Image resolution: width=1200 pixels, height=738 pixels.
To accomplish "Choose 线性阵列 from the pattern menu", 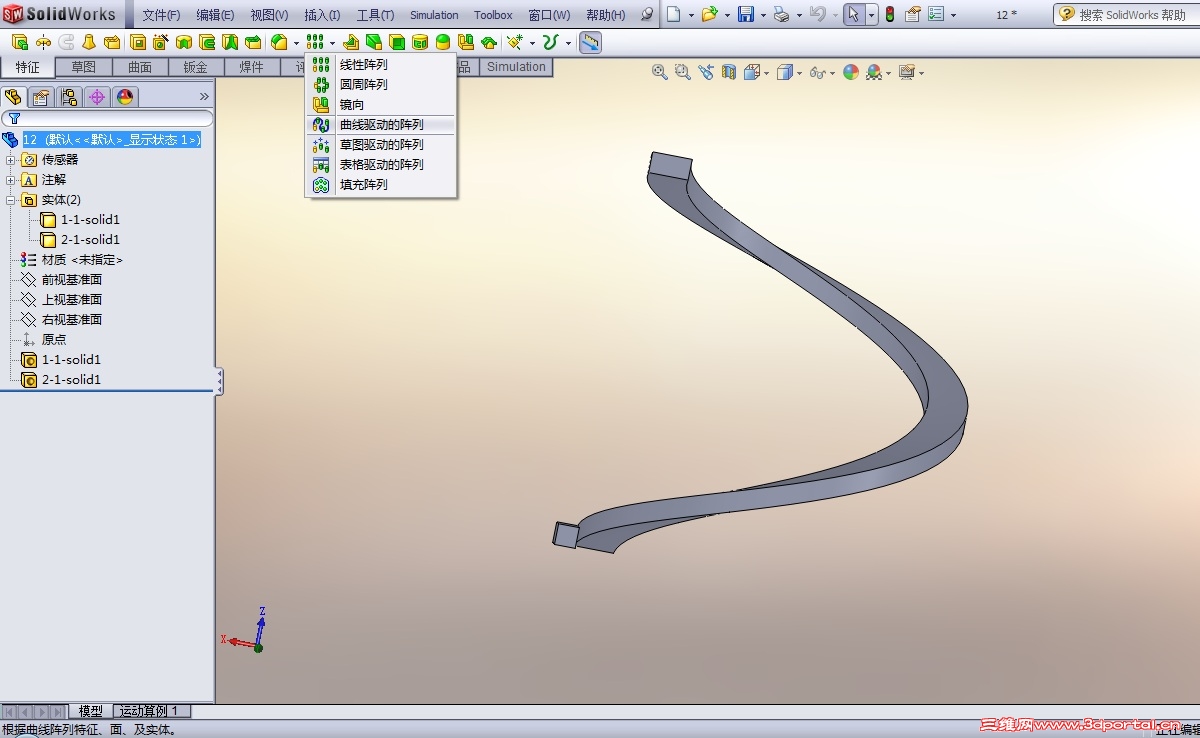I will (380, 64).
